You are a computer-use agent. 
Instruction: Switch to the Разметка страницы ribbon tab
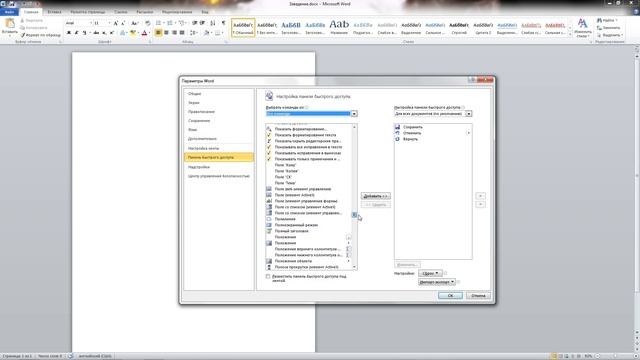(88, 12)
